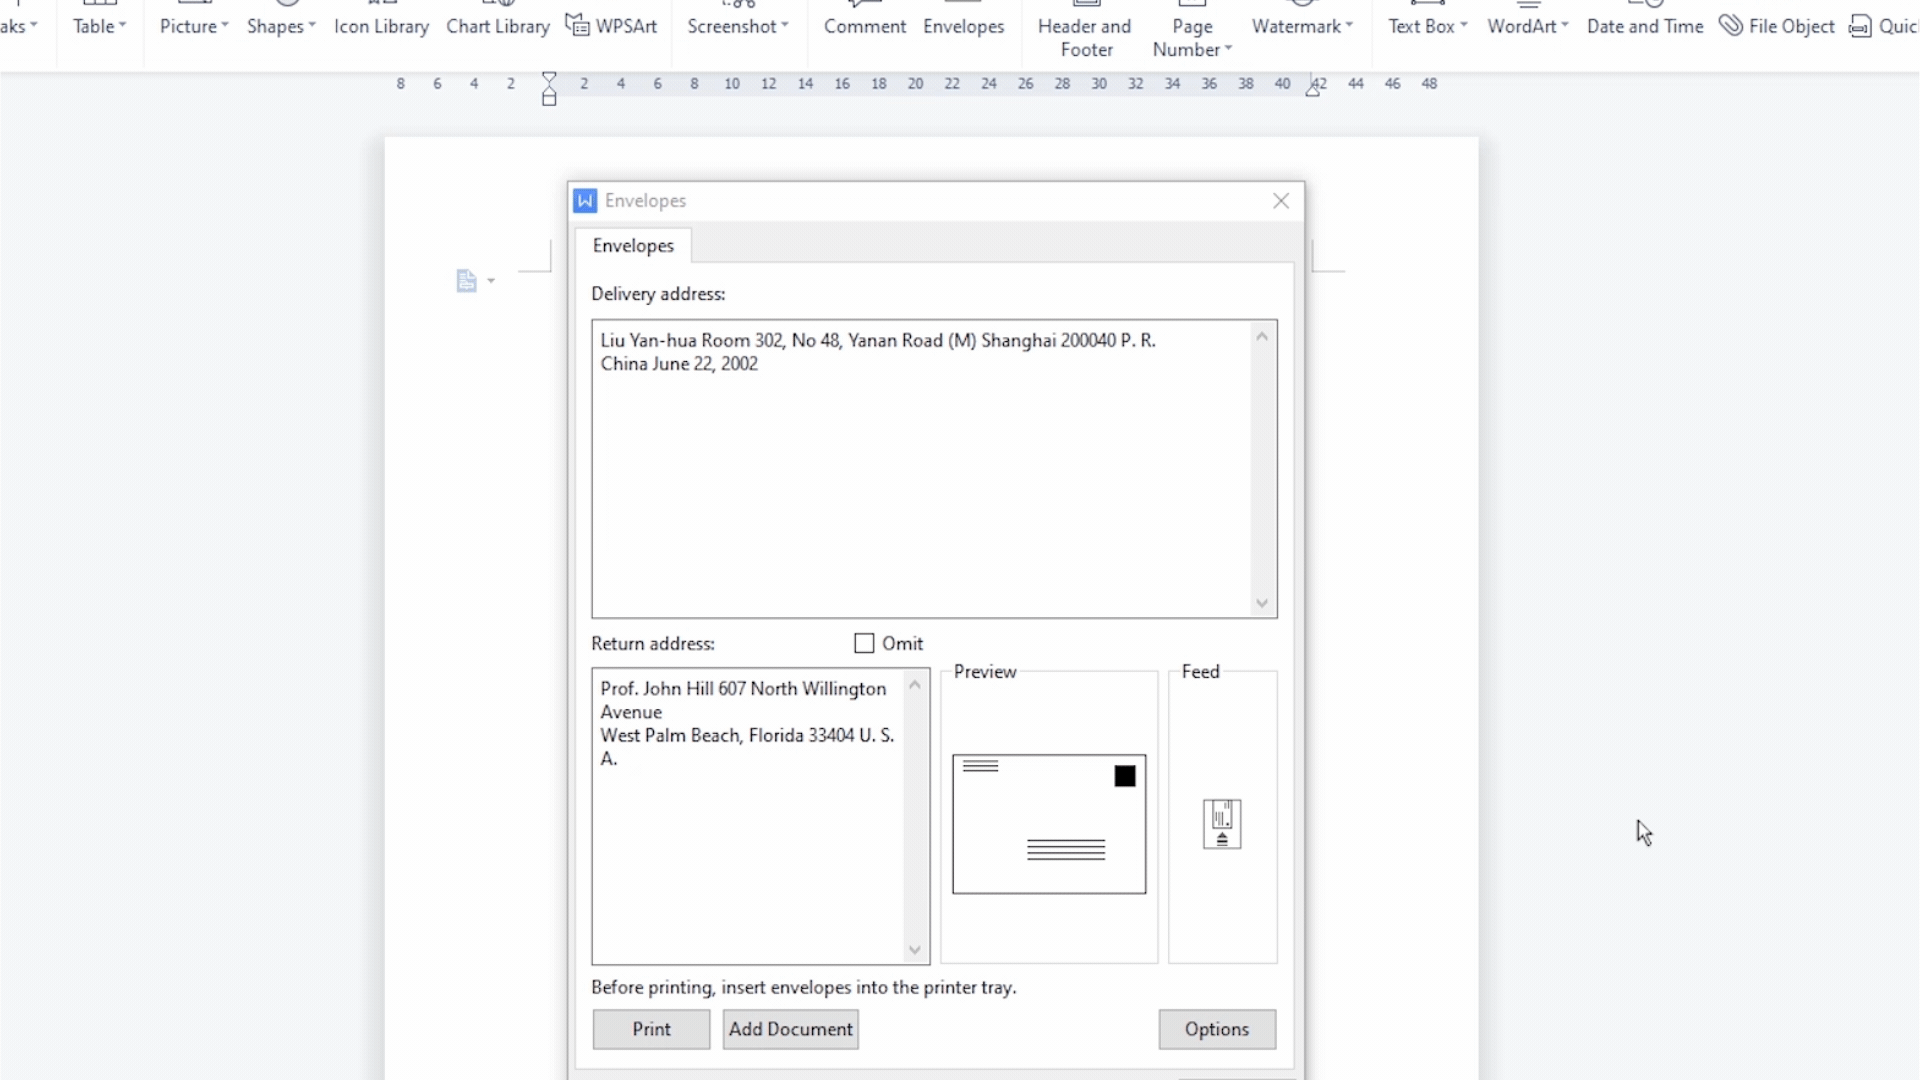Select the Envelopes tab in dialog
Screen dimensions: 1920x1080
pyautogui.click(x=633, y=245)
